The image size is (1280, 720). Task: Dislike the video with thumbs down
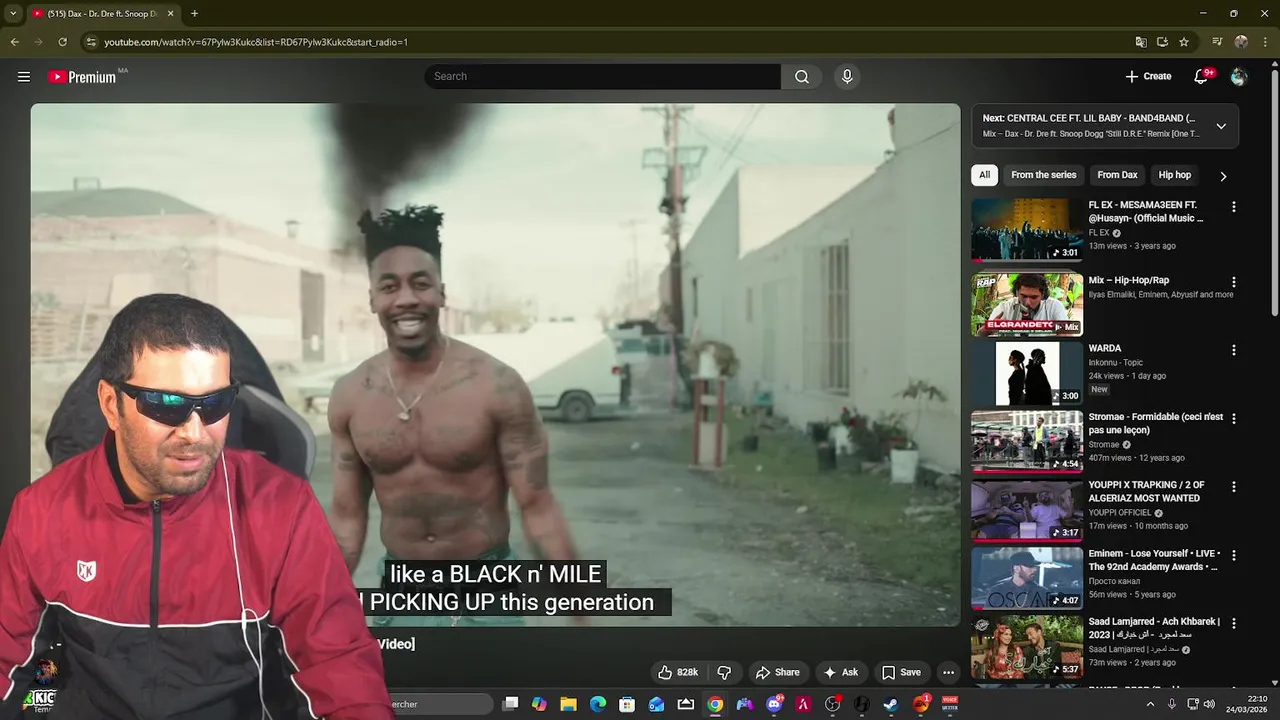tap(725, 672)
